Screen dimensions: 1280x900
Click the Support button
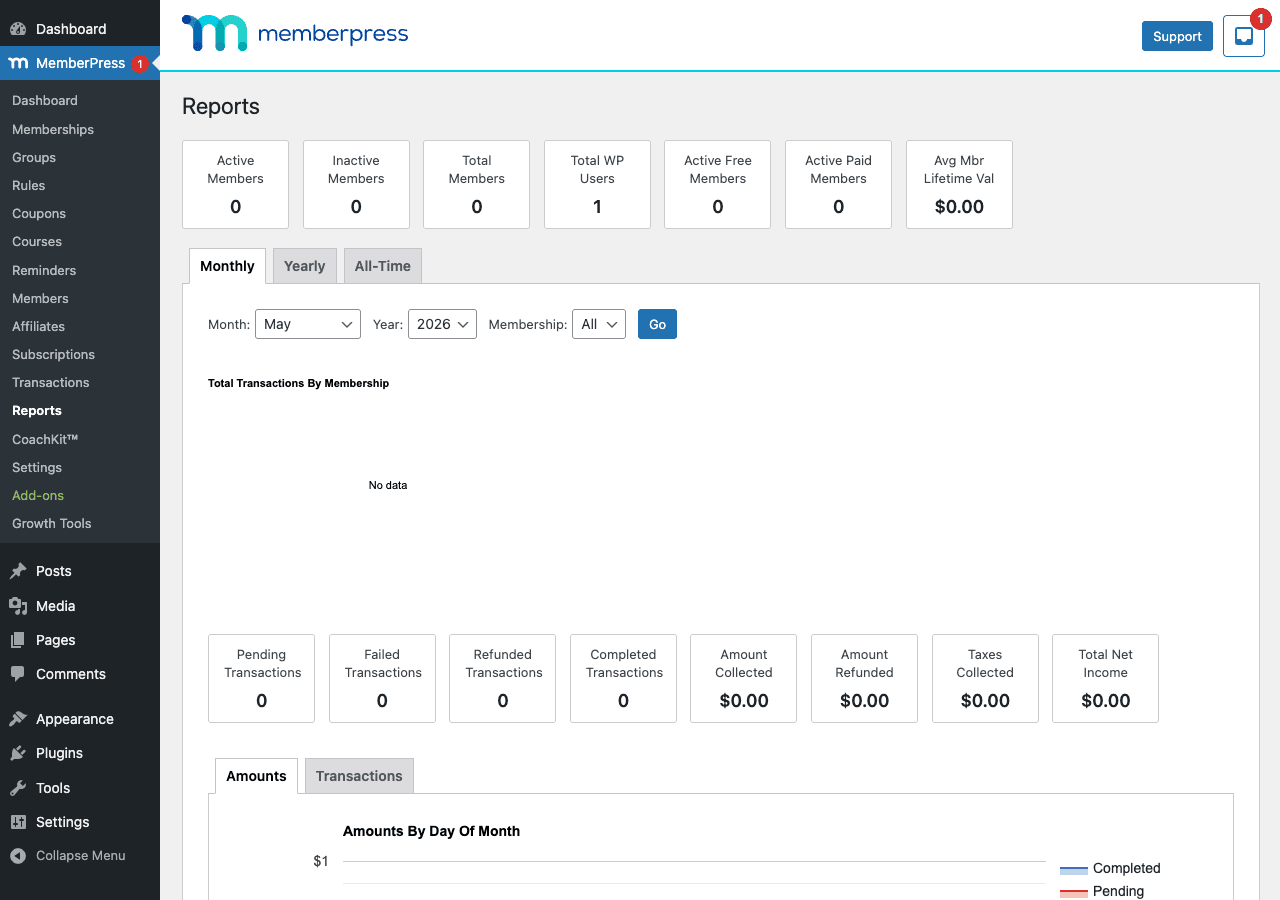(1177, 36)
